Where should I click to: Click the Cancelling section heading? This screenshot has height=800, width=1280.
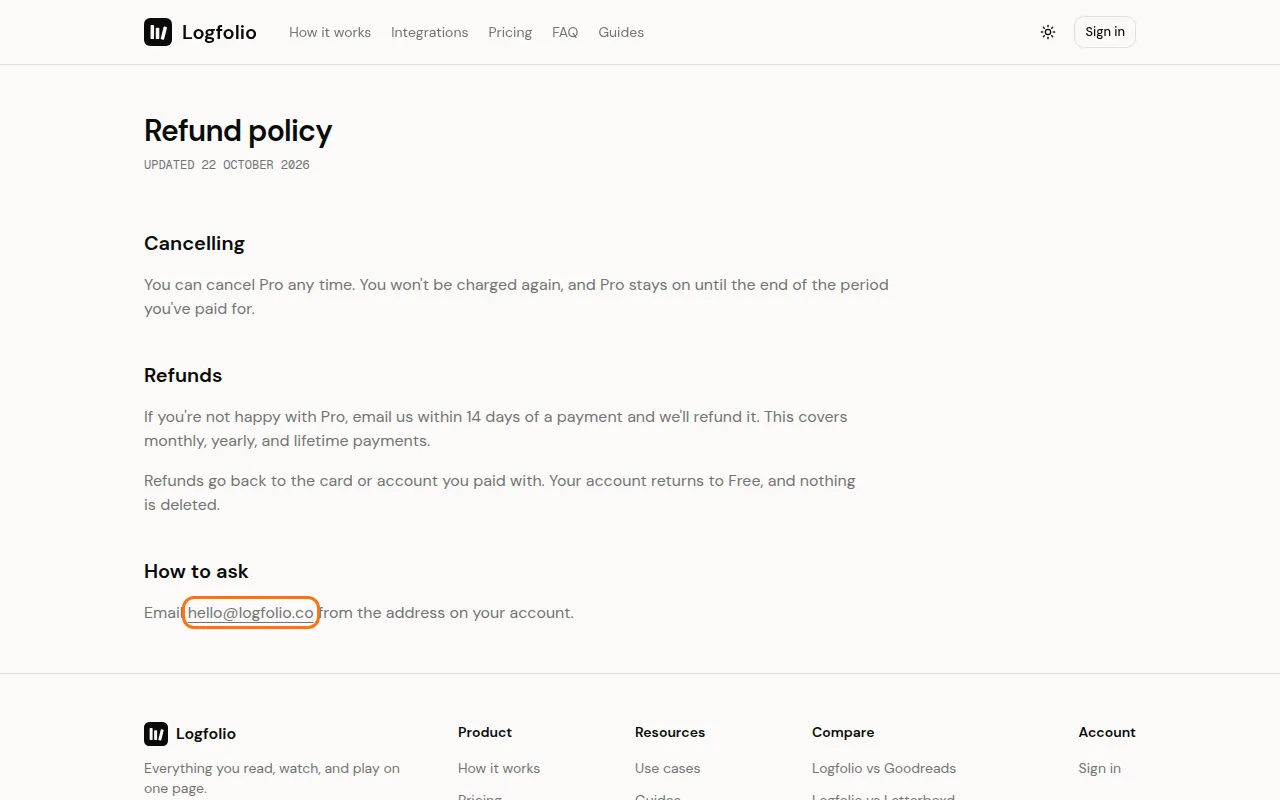[x=194, y=243]
